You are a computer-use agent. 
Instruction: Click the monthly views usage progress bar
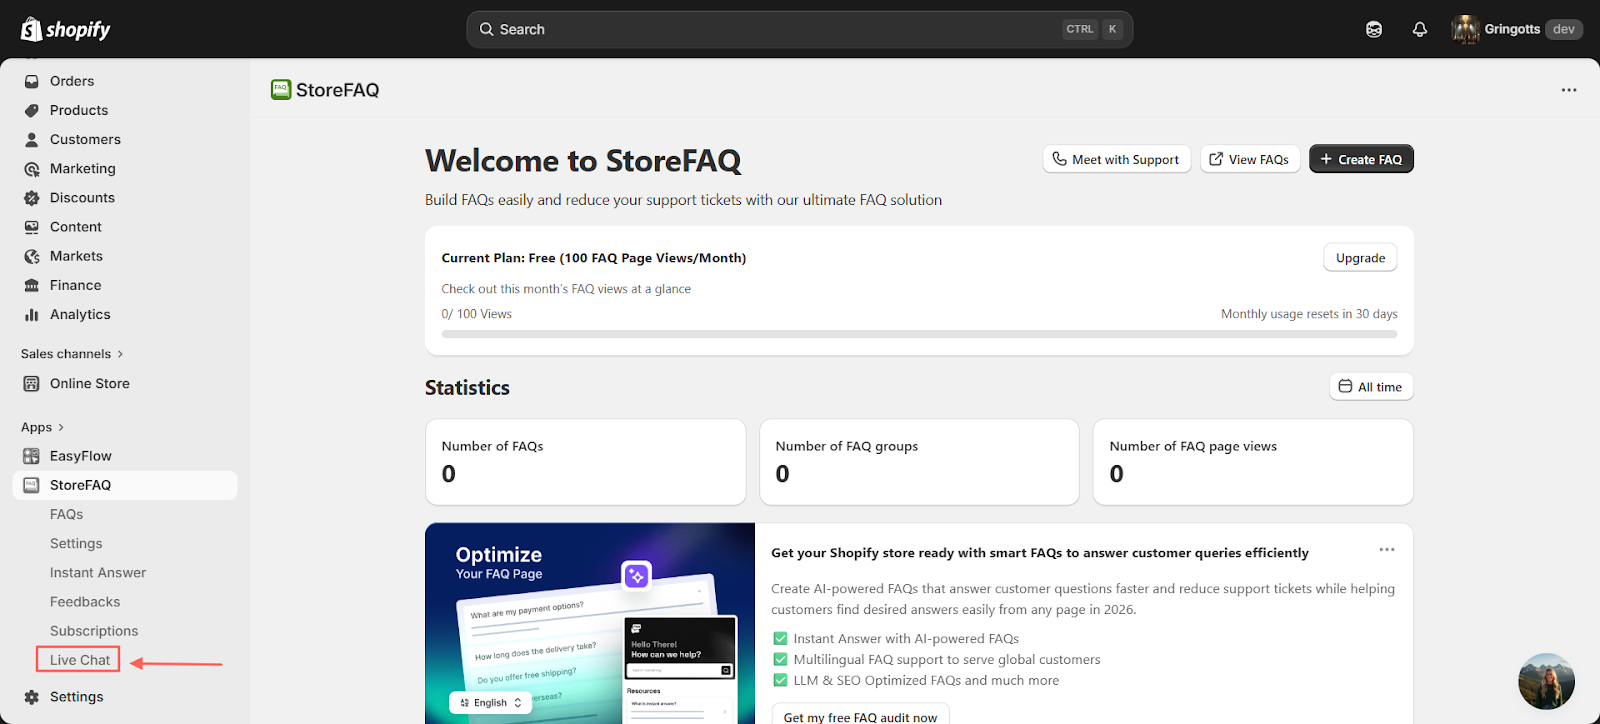[x=919, y=334]
